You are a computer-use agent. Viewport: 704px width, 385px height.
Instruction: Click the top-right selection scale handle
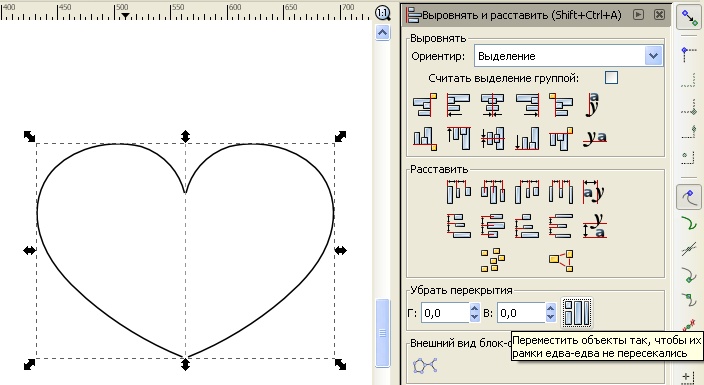click(x=340, y=136)
